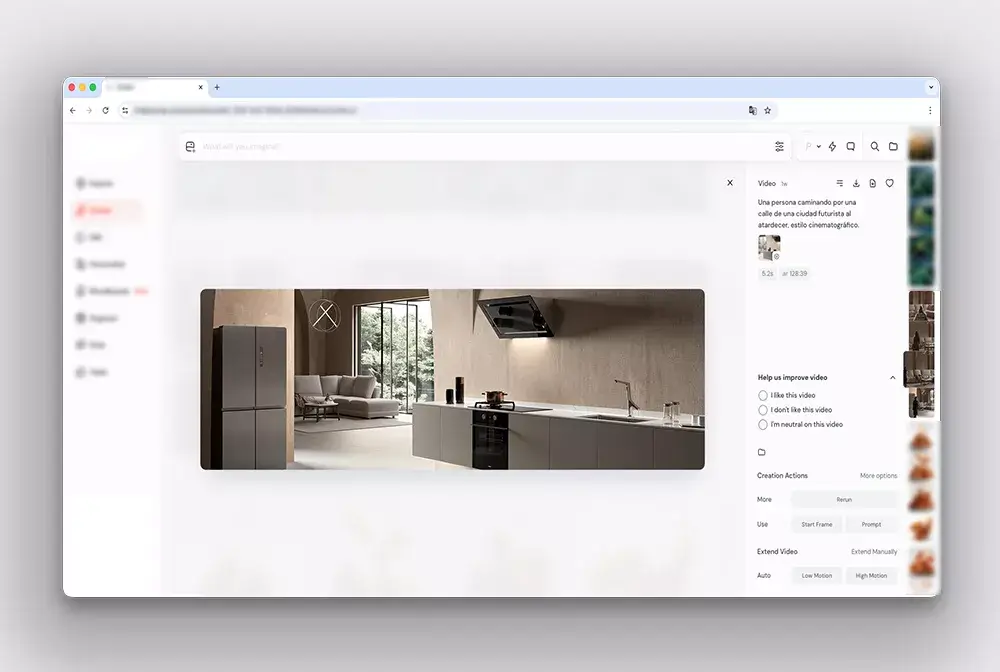Viewport: 1000px width, 672px height.
Task: Download the video with the download icon
Action: (856, 183)
